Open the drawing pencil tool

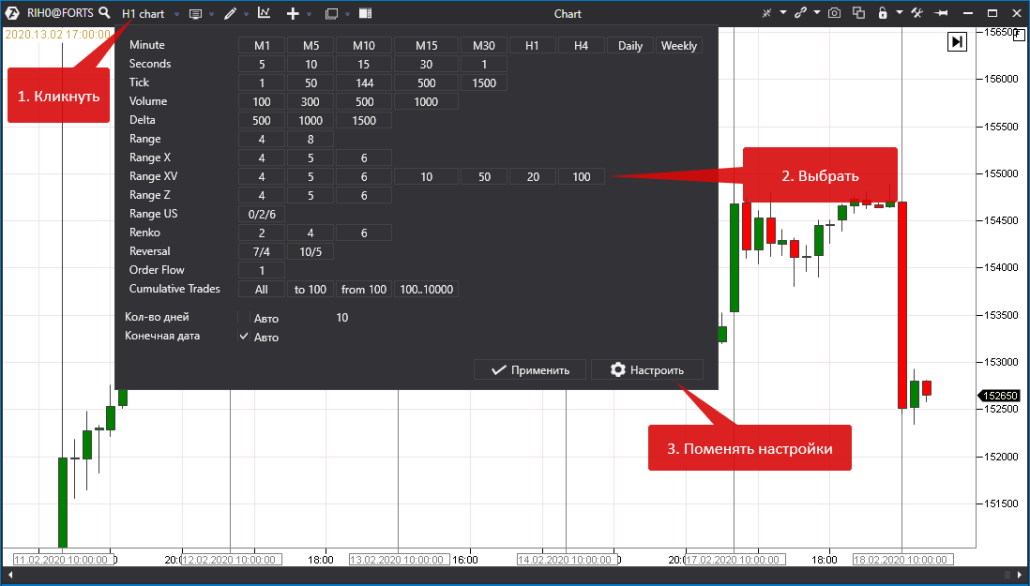click(x=231, y=14)
